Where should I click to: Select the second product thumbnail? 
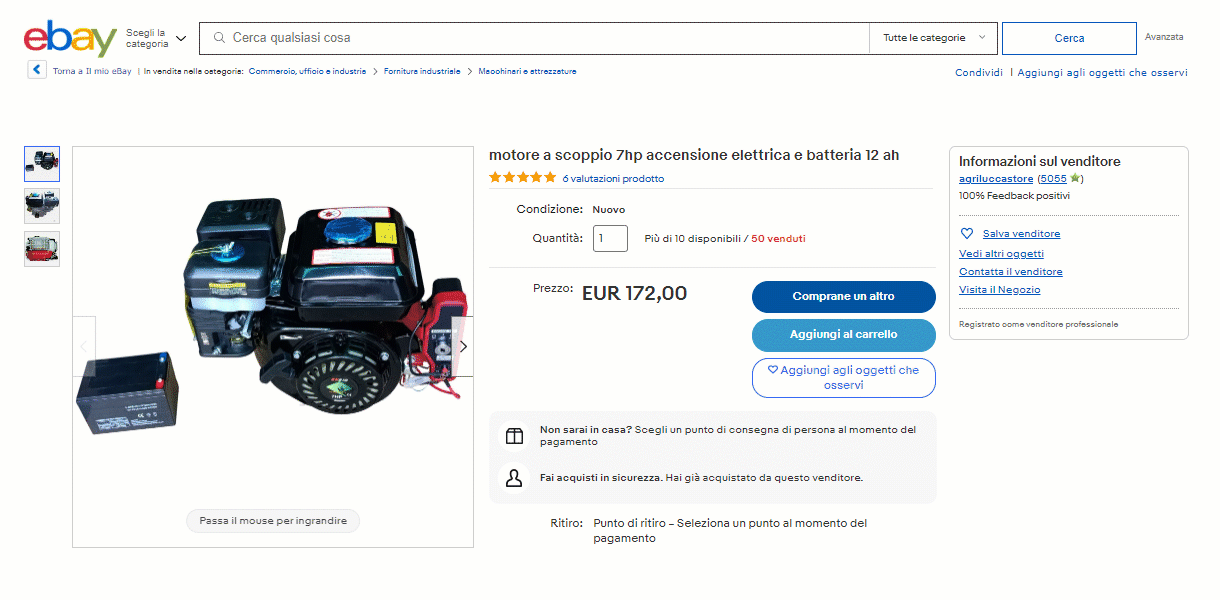tap(42, 206)
